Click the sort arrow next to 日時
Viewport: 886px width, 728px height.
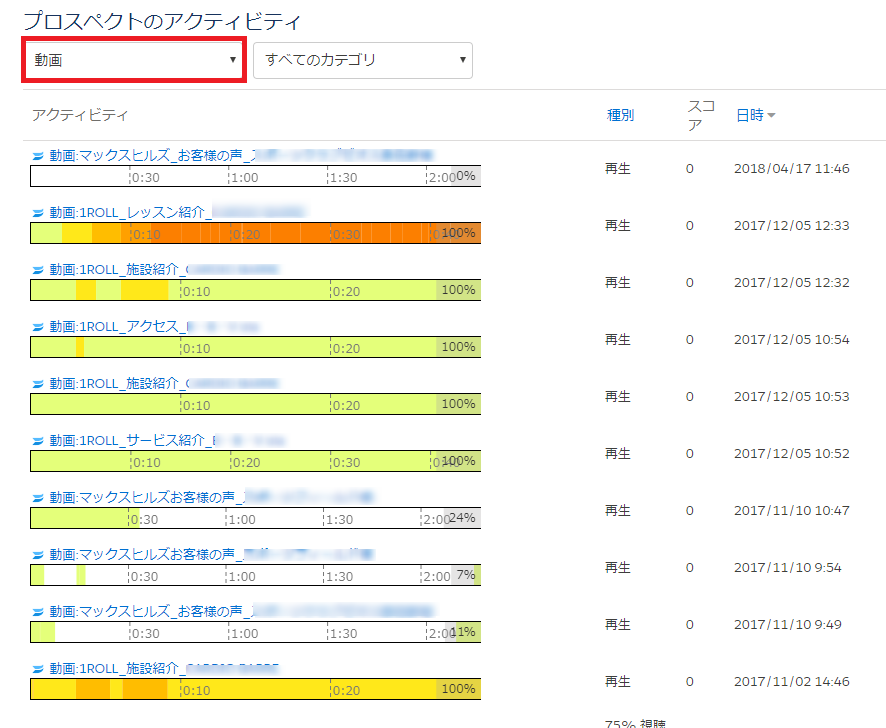(771, 116)
